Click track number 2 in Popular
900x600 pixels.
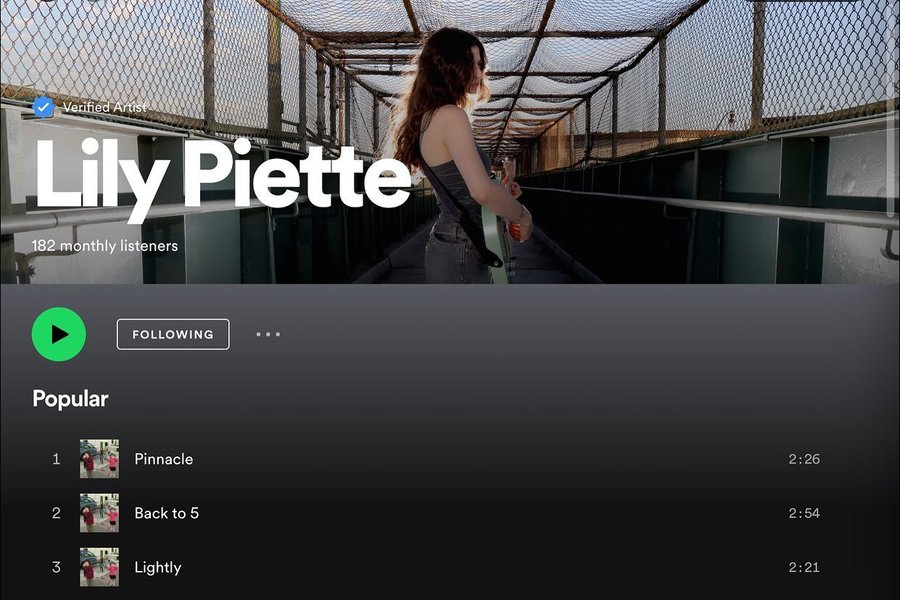[56, 513]
